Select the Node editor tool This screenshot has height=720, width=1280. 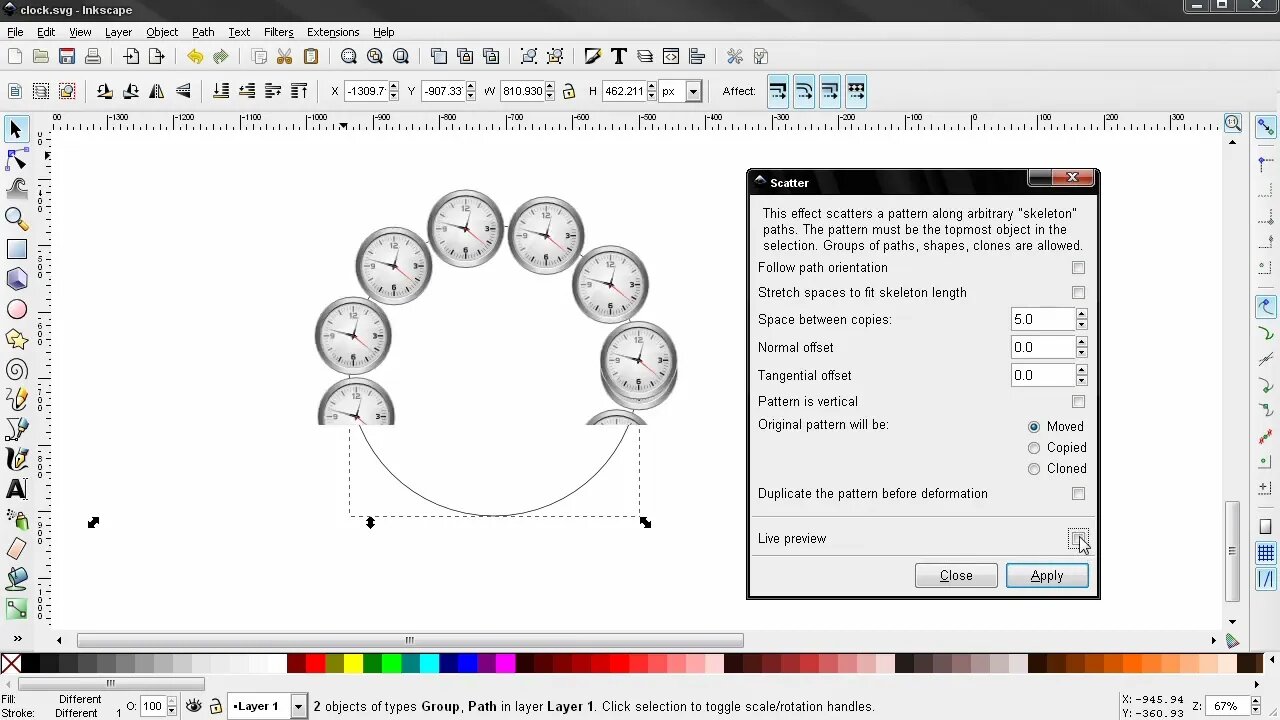16,159
